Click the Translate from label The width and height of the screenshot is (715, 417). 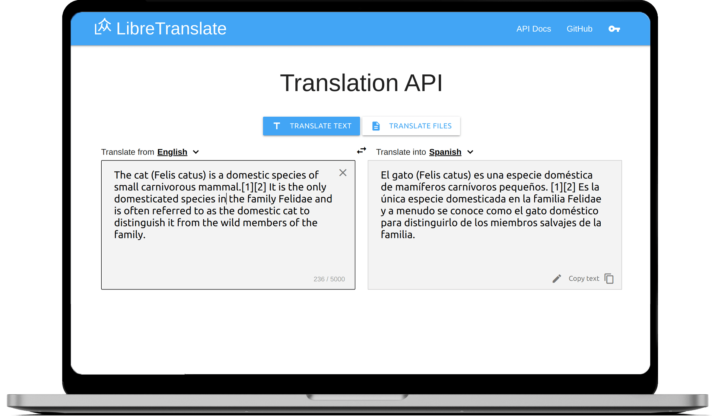pyautogui.click(x=128, y=152)
